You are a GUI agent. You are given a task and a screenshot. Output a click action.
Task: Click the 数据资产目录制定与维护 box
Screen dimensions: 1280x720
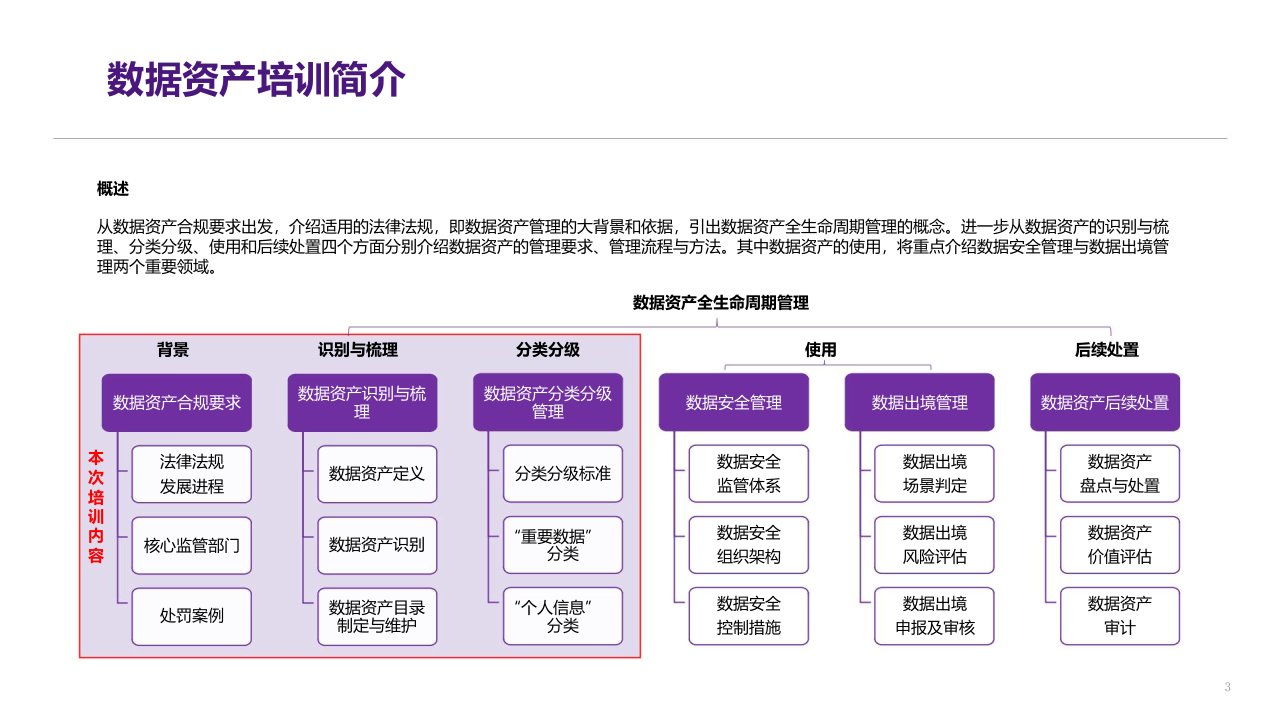pos(377,616)
